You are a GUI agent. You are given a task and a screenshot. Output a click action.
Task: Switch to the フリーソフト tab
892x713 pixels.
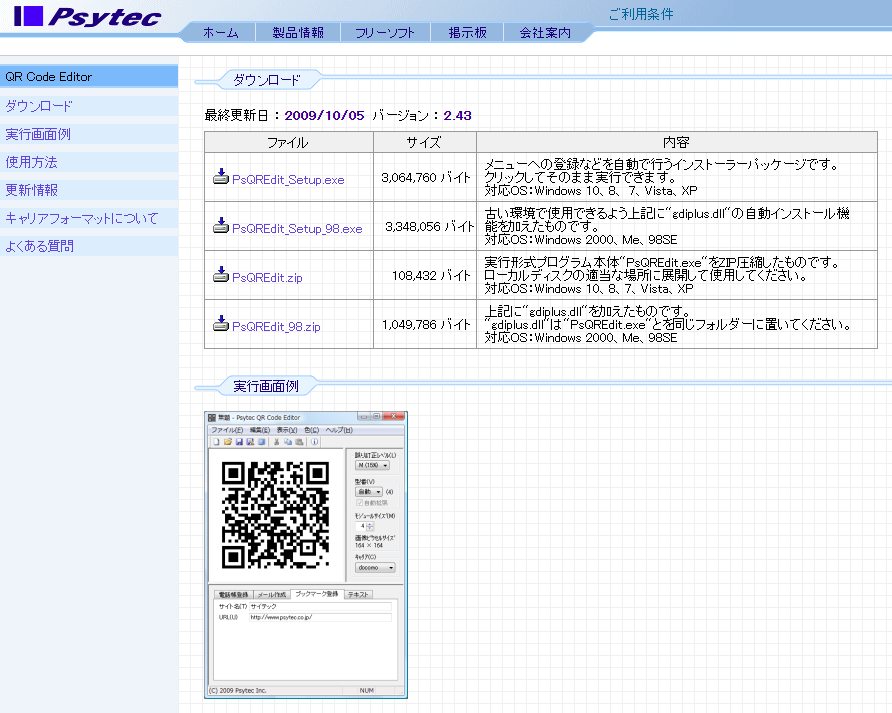click(x=385, y=33)
